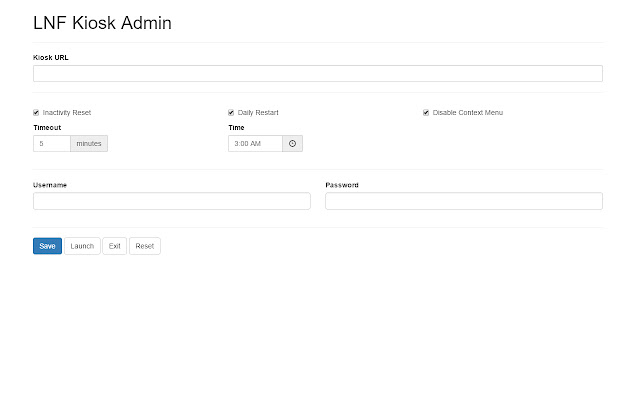Viewport: 640px width, 400px height.
Task: Toggle the Inactivity Reset checkbox
Action: (36, 113)
